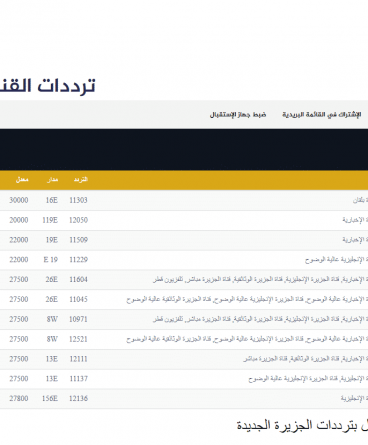Click the 11509 frequency value
Viewport: 368px width, 445px height.
click(78, 240)
